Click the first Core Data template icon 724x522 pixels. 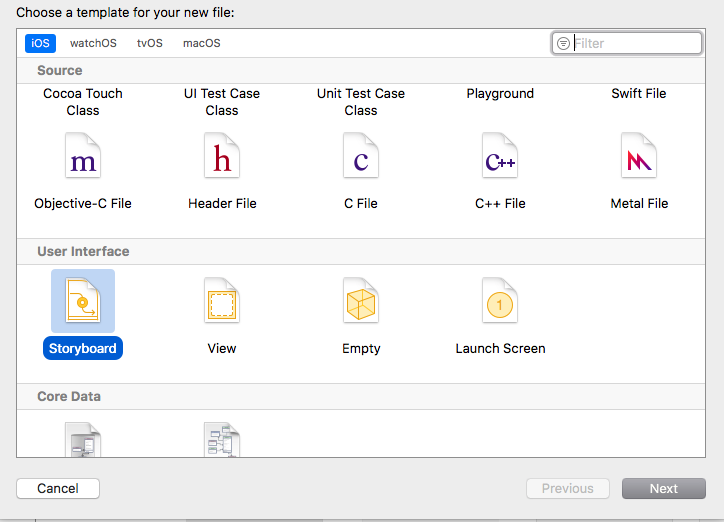(x=82, y=440)
